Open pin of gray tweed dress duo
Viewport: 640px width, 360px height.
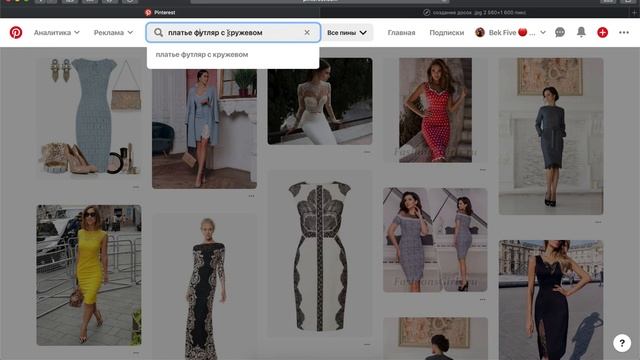pyautogui.click(x=436, y=240)
